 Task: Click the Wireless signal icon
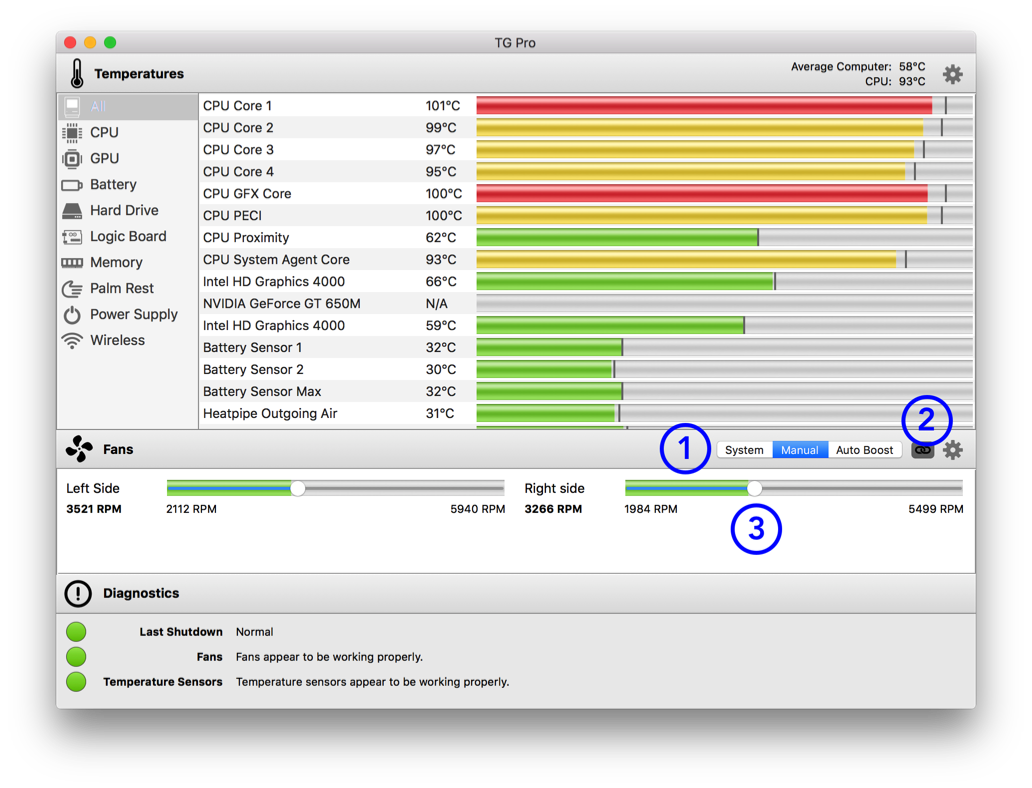tap(72, 340)
